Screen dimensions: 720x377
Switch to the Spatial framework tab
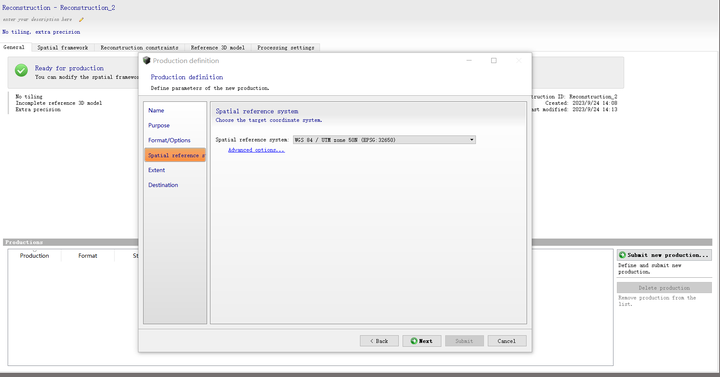click(x=62, y=47)
